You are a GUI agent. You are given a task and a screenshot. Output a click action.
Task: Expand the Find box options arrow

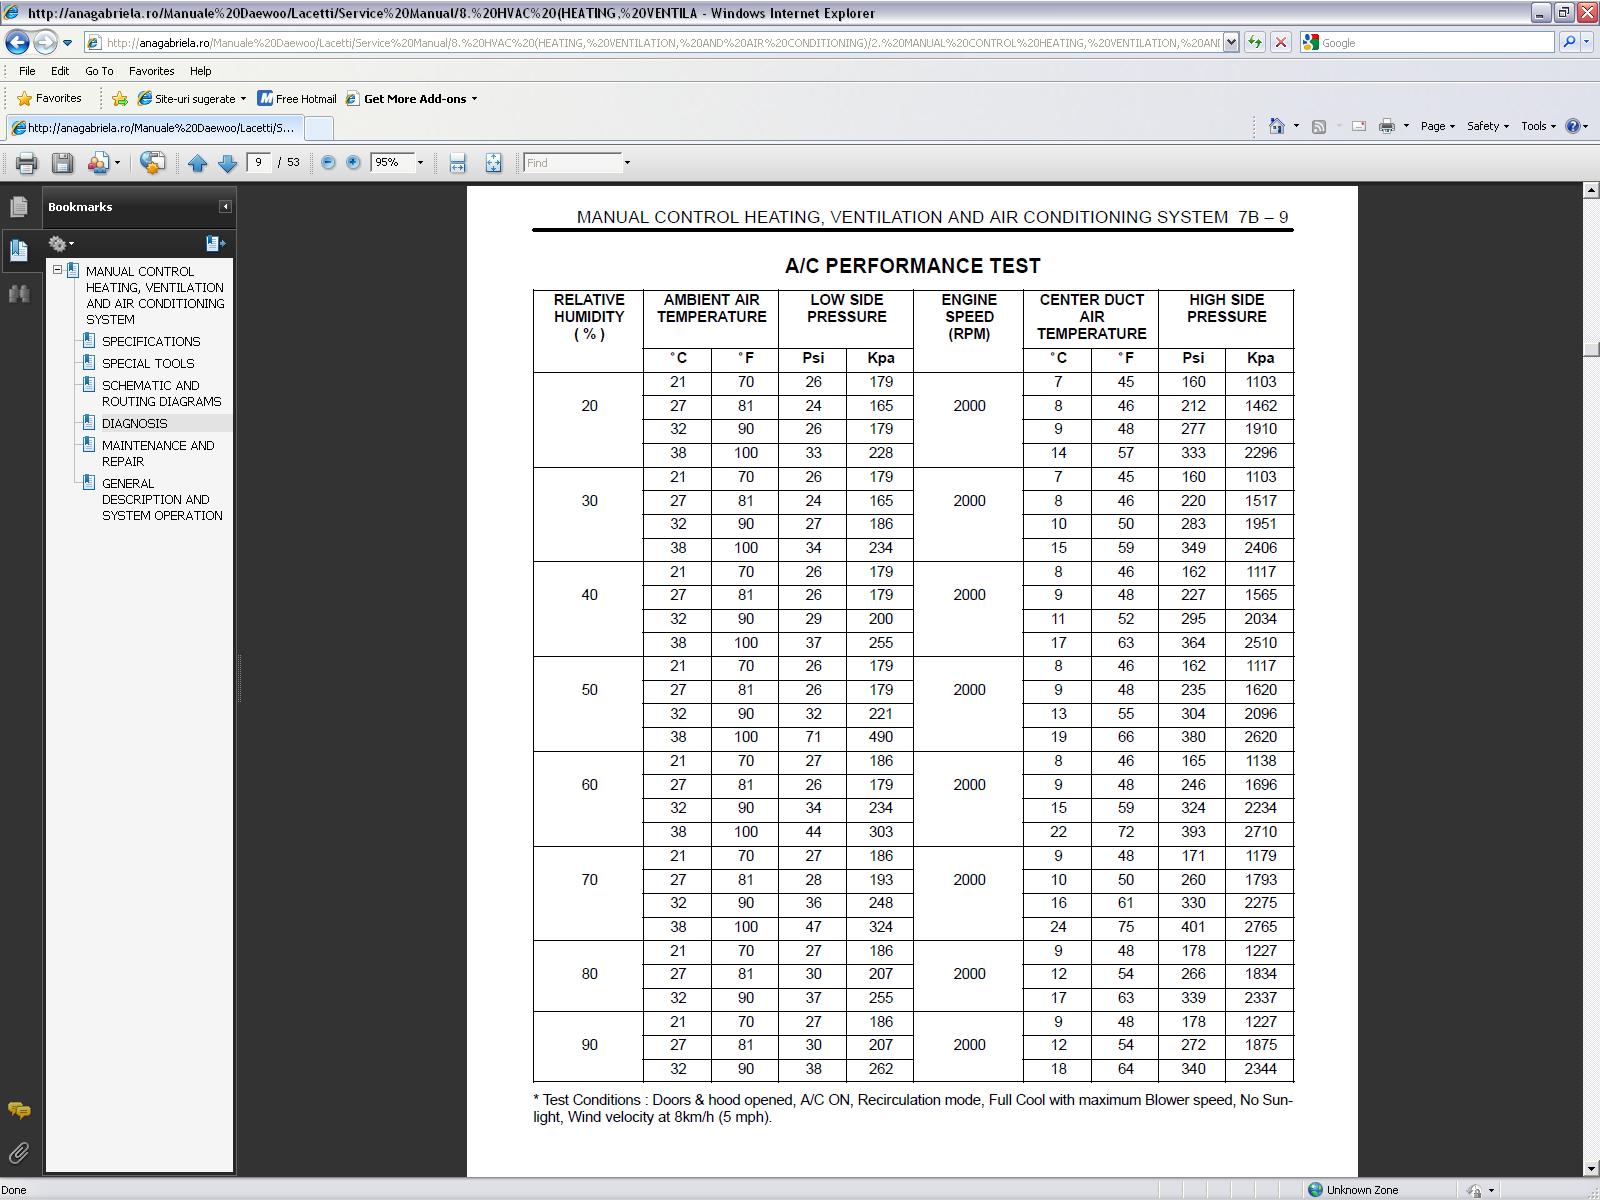(627, 163)
